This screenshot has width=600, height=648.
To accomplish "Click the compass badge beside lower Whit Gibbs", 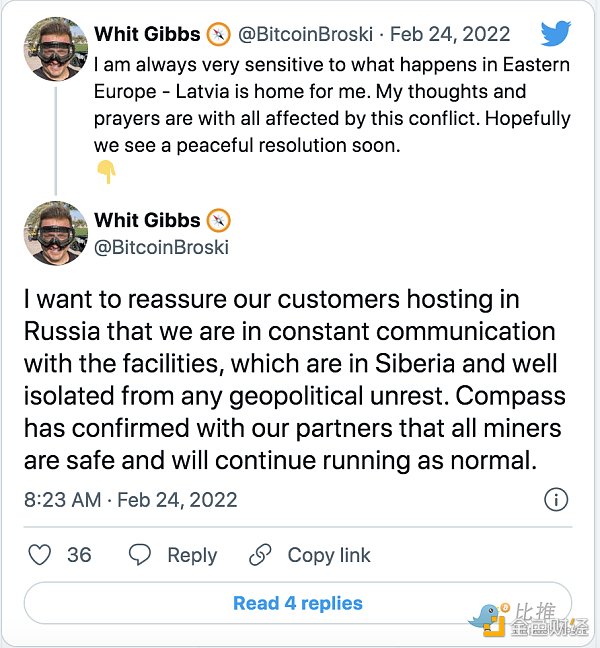I will point(218,220).
